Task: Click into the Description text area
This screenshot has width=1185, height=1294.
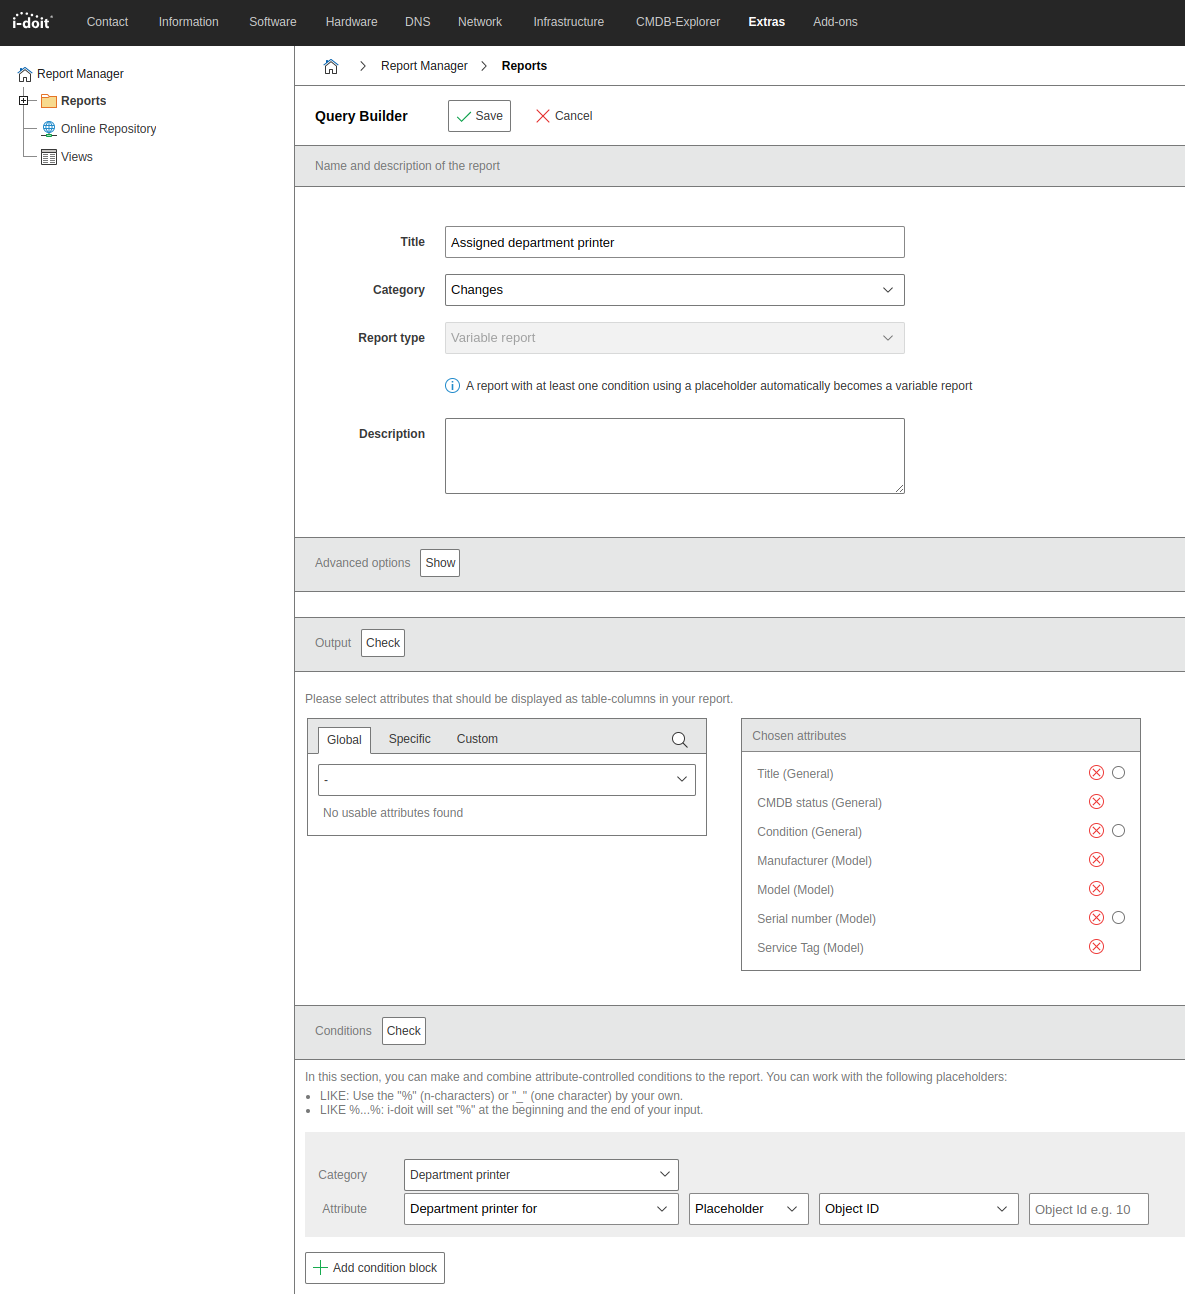Action: (674, 456)
